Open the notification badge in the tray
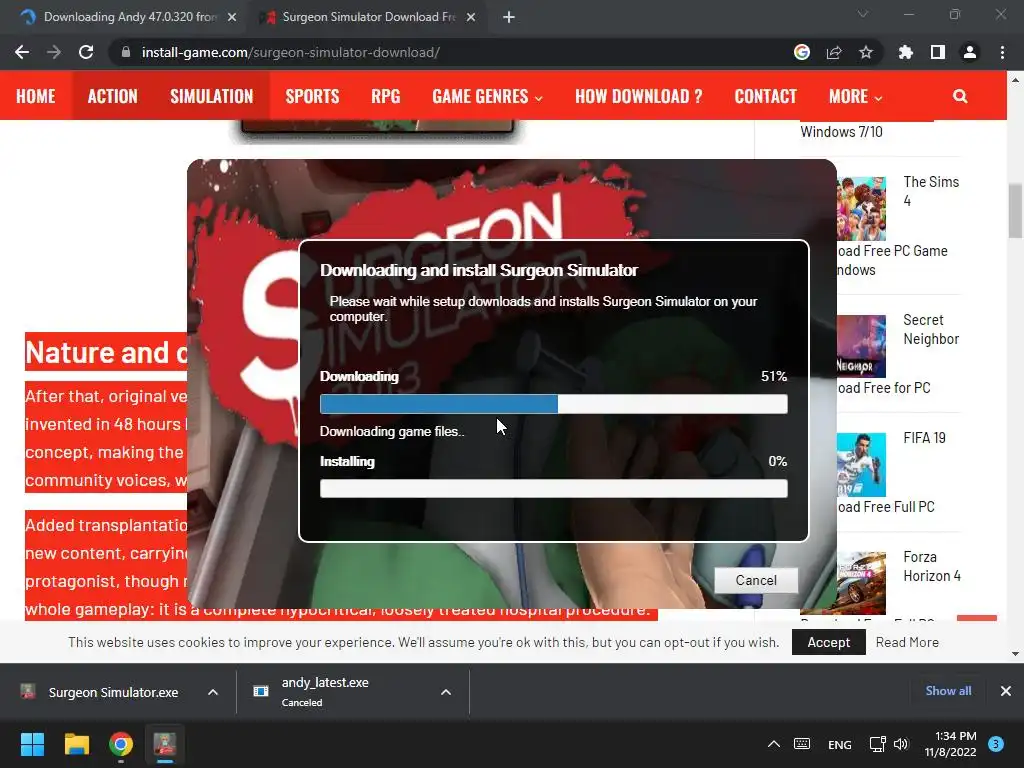1024x768 pixels. [x=996, y=744]
